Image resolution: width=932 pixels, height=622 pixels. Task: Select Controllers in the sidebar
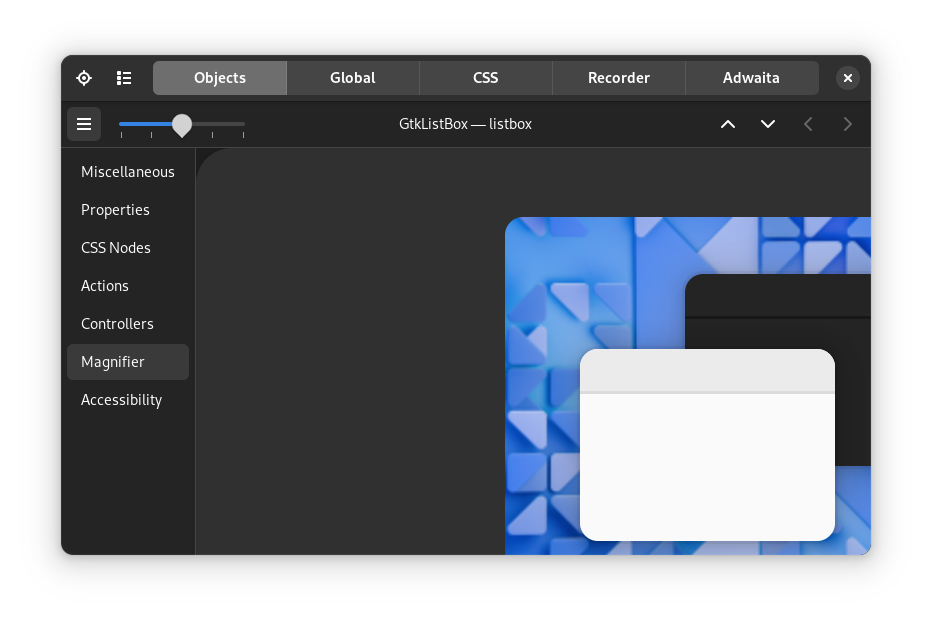click(117, 324)
